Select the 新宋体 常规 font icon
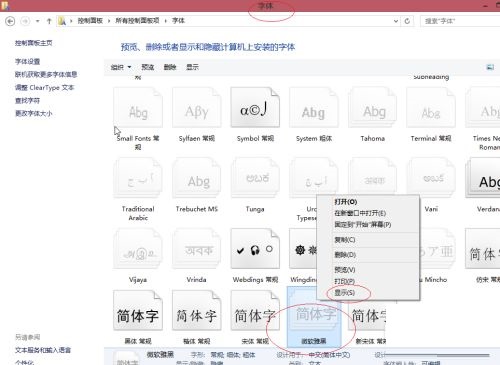 click(367, 315)
